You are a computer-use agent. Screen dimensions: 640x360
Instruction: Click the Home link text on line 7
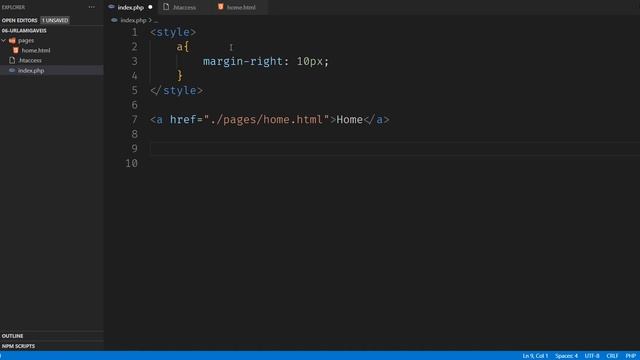[349, 120]
